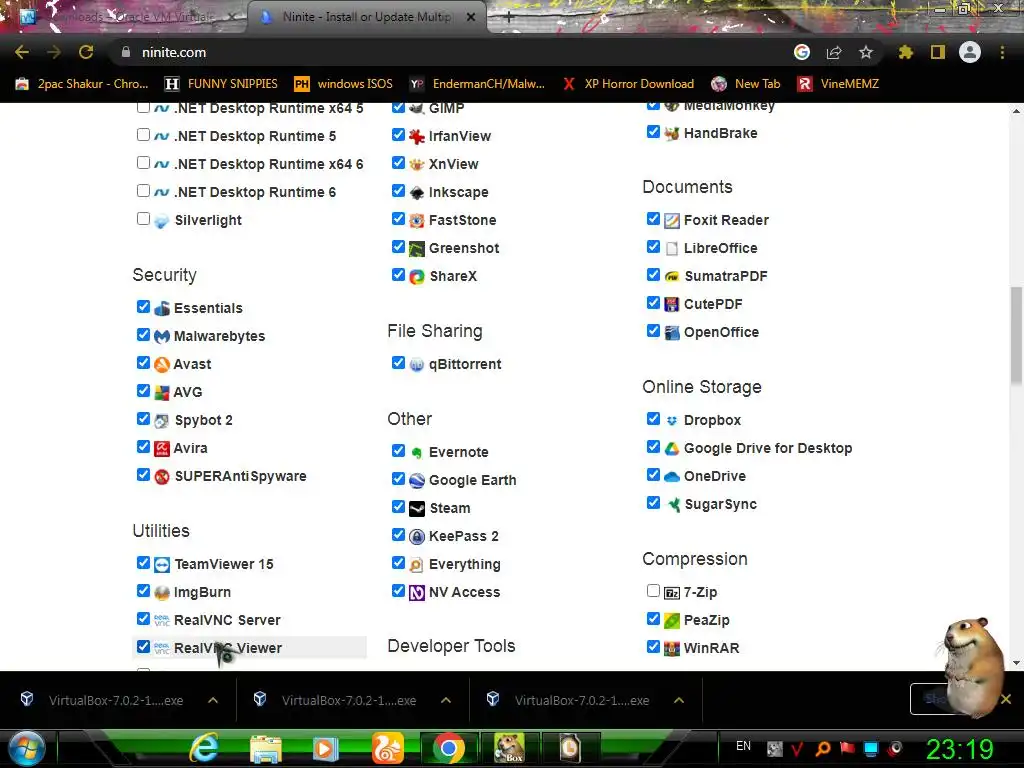Viewport: 1024px width, 768px height.
Task: Click the OneDrive cloud icon
Action: point(672,477)
